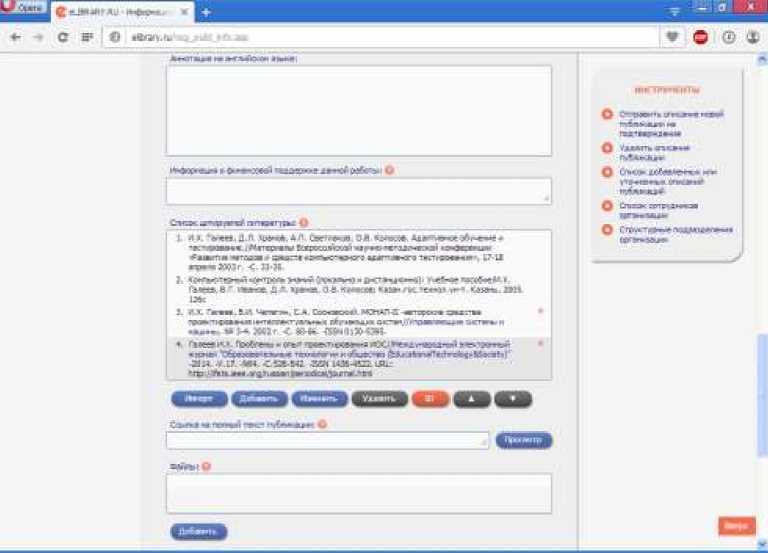Bookmark page with the heart icon
The width and height of the screenshot is (768, 553).
click(x=672, y=37)
